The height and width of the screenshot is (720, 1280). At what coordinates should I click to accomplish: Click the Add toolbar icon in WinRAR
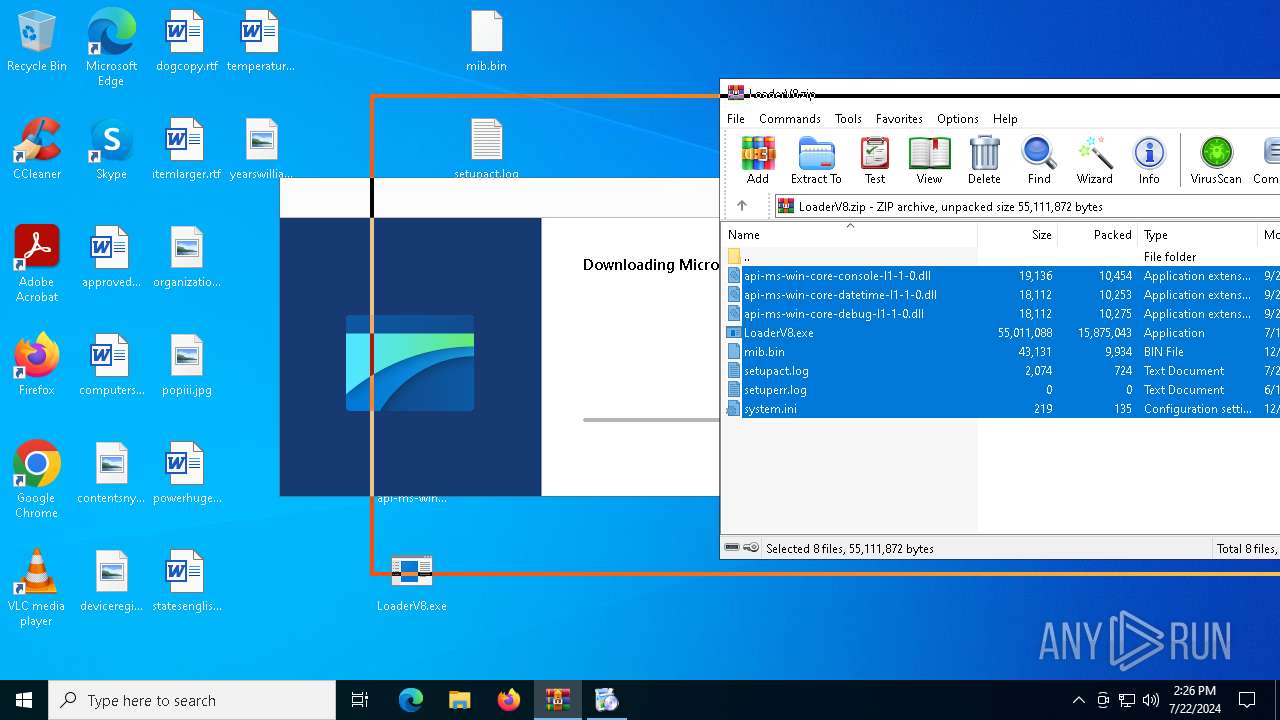758,161
